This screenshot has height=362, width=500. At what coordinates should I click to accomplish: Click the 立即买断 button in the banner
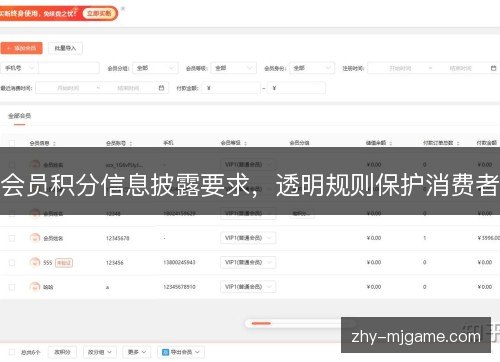tap(99, 13)
